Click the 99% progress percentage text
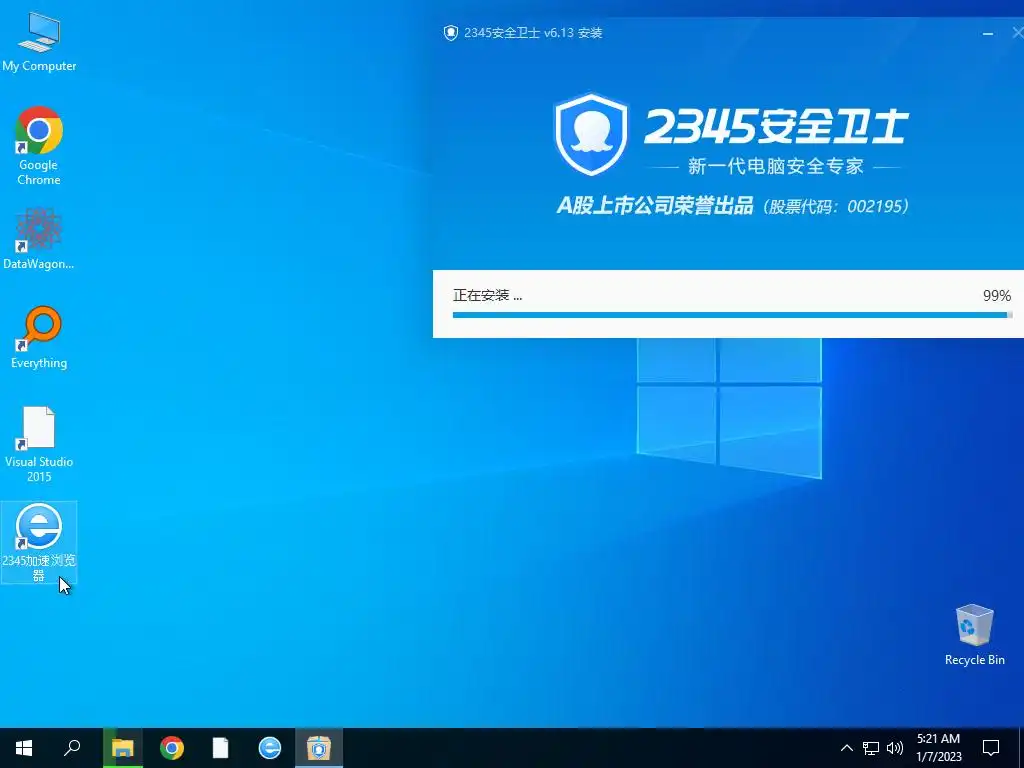This screenshot has height=768, width=1024. click(997, 295)
